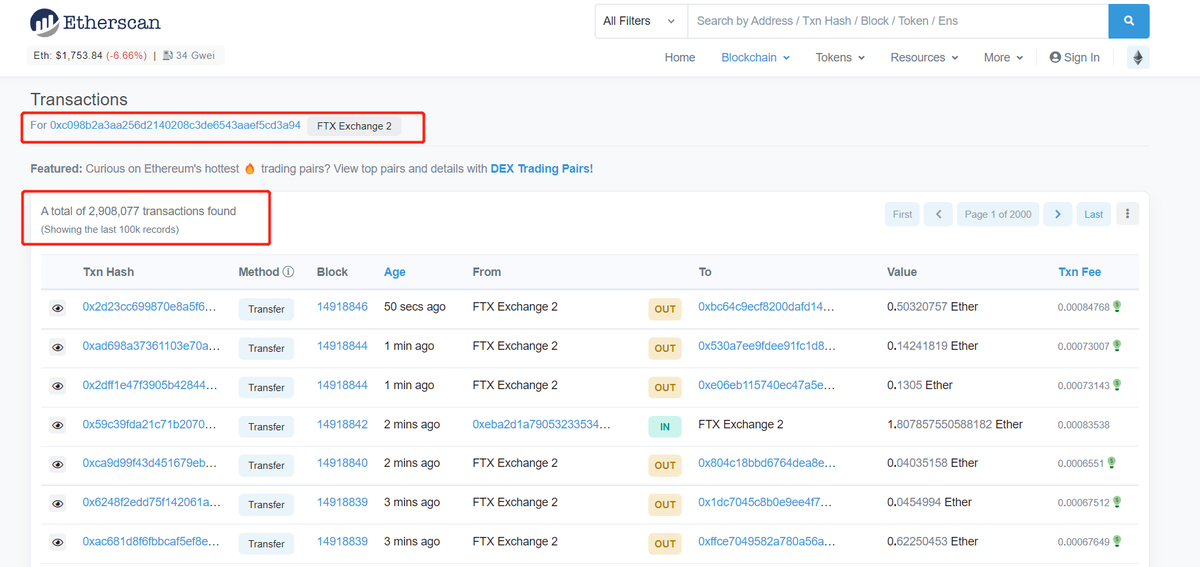Open address 0xc098b2a3aa256d2140208c3de6543aaef5cd3a94
The height and width of the screenshot is (567, 1200).
(x=175, y=125)
